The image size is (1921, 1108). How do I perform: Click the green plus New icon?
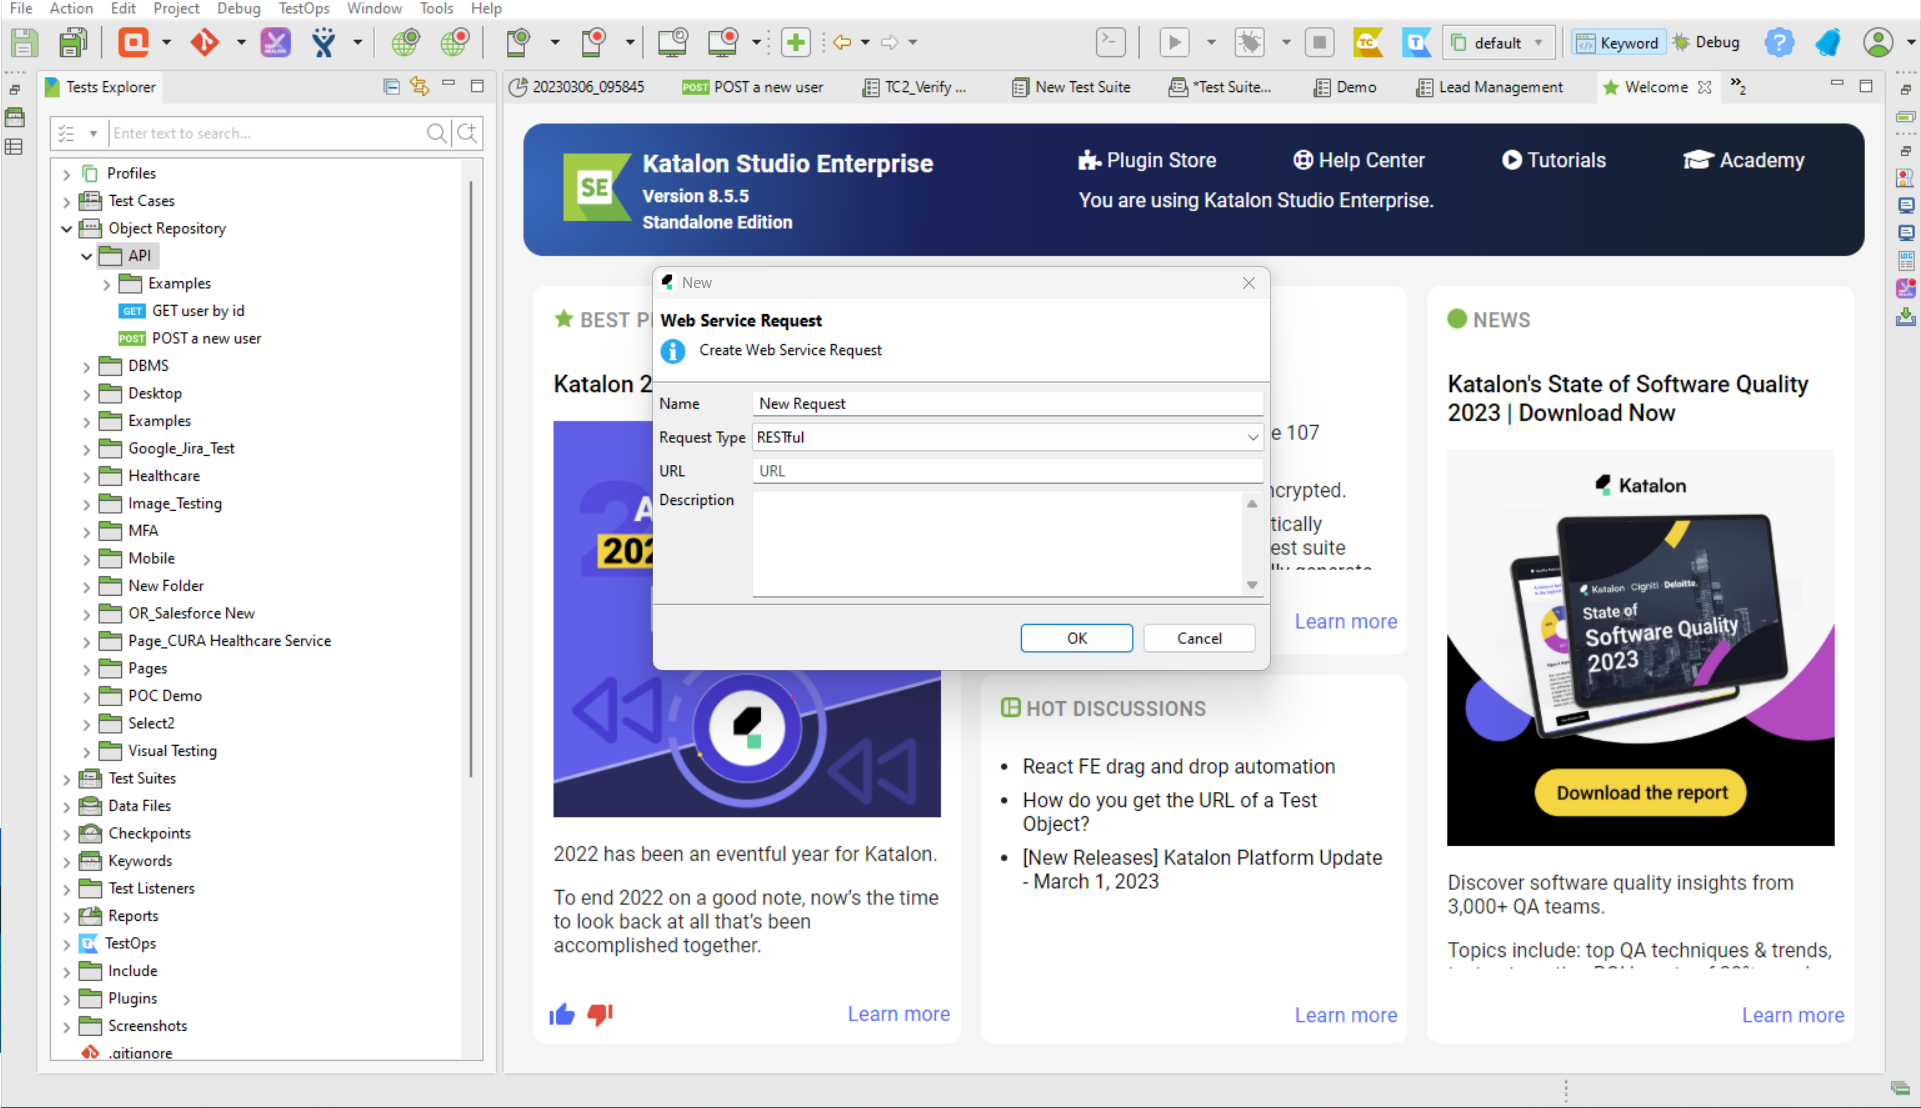(x=796, y=42)
